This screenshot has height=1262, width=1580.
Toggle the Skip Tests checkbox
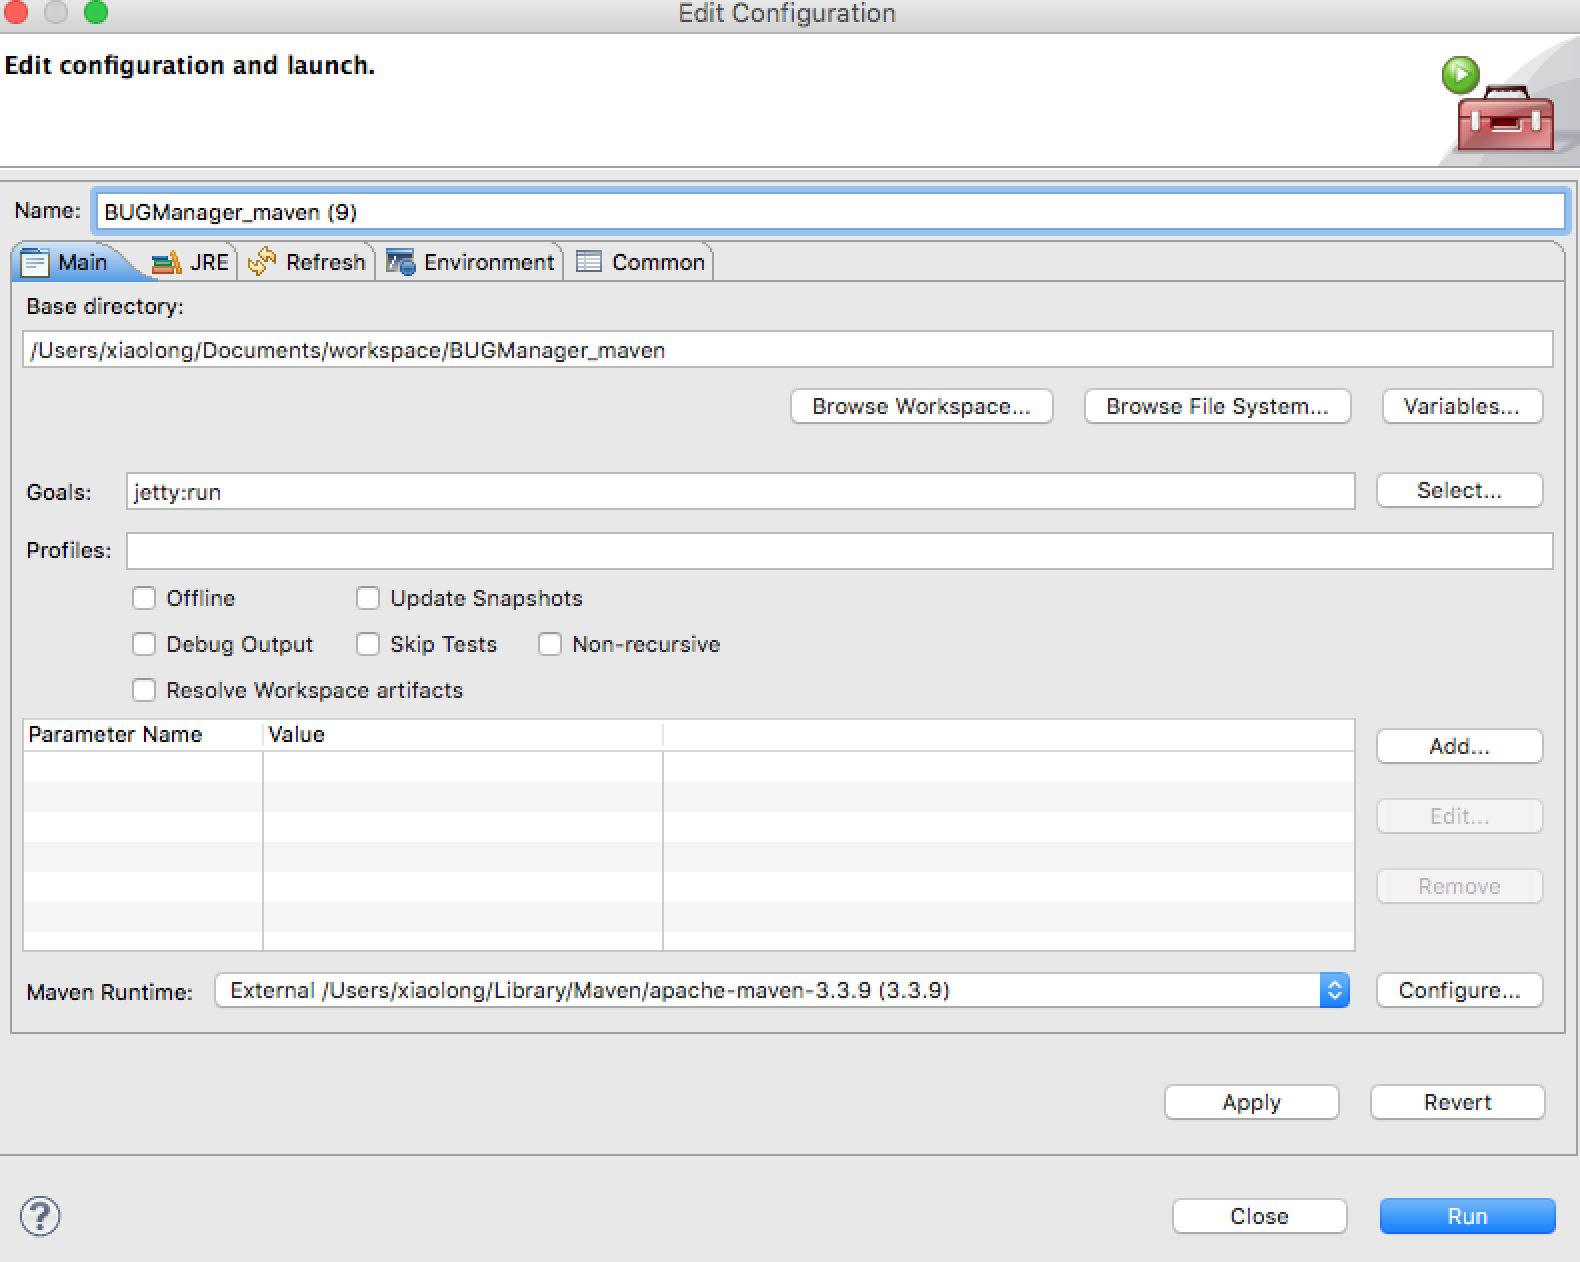click(368, 644)
